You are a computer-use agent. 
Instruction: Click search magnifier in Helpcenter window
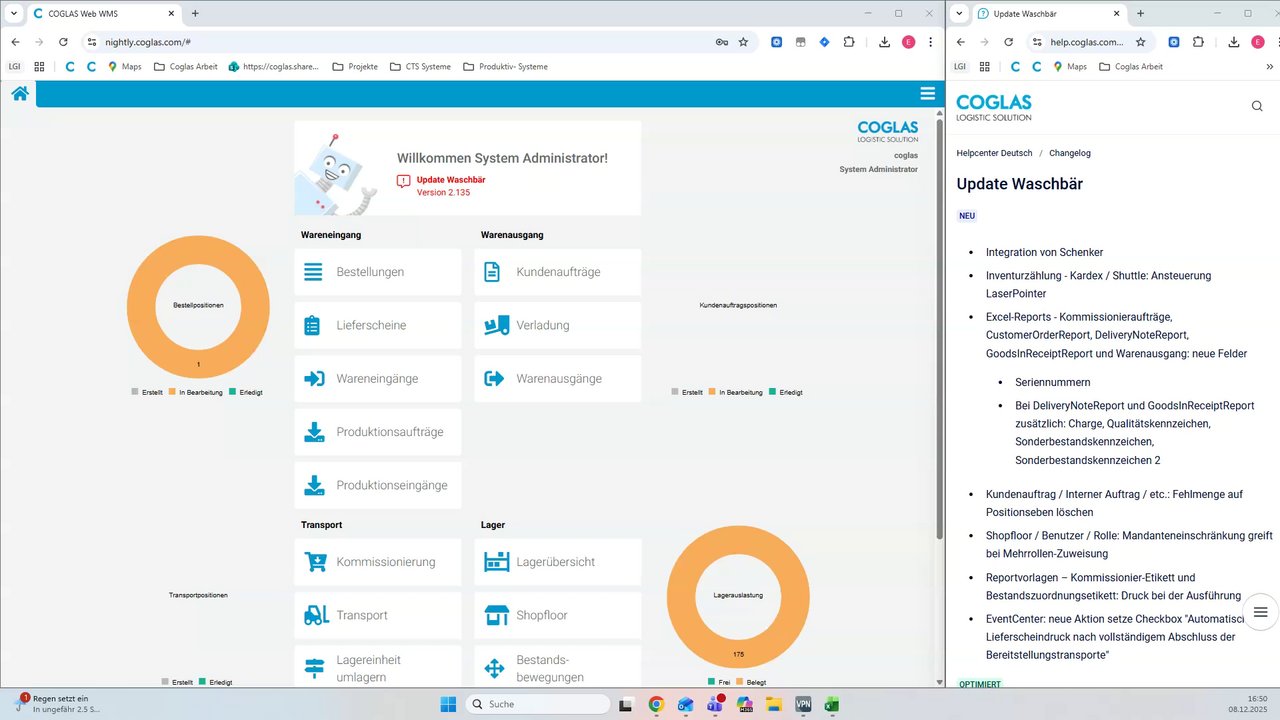[x=1257, y=106]
